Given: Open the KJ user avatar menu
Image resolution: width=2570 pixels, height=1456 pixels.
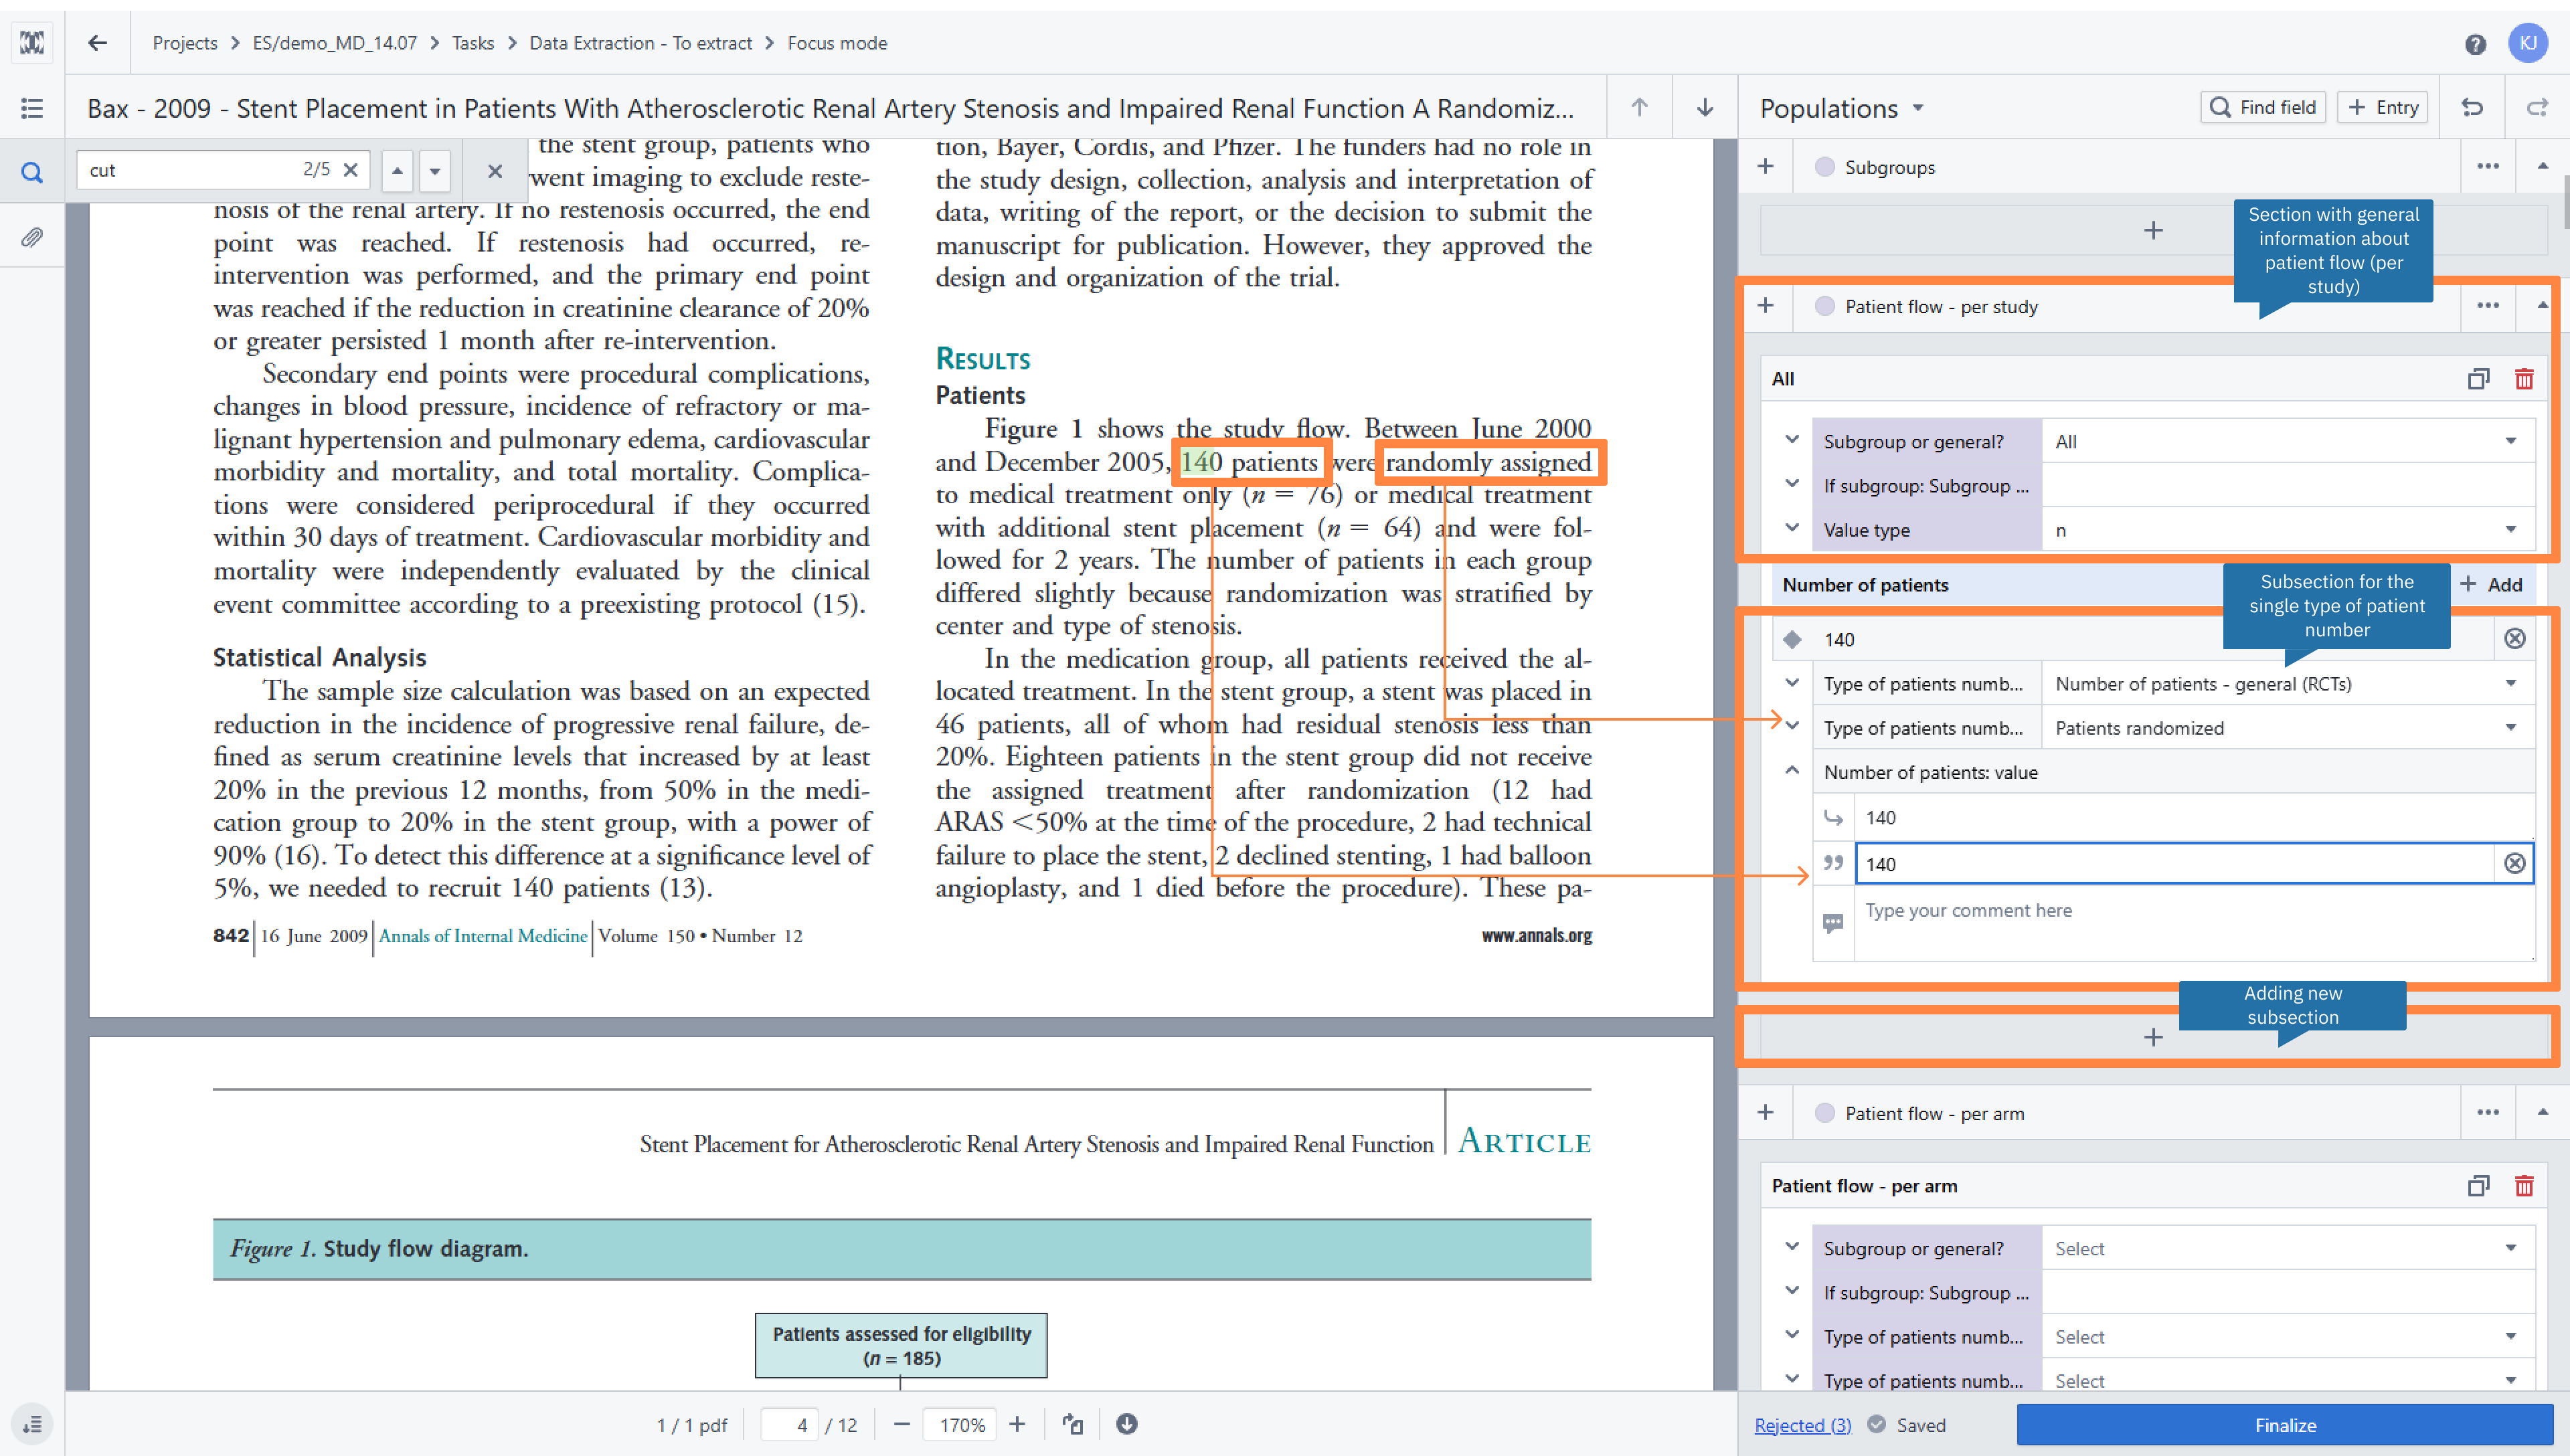Looking at the screenshot, I should [x=2528, y=43].
